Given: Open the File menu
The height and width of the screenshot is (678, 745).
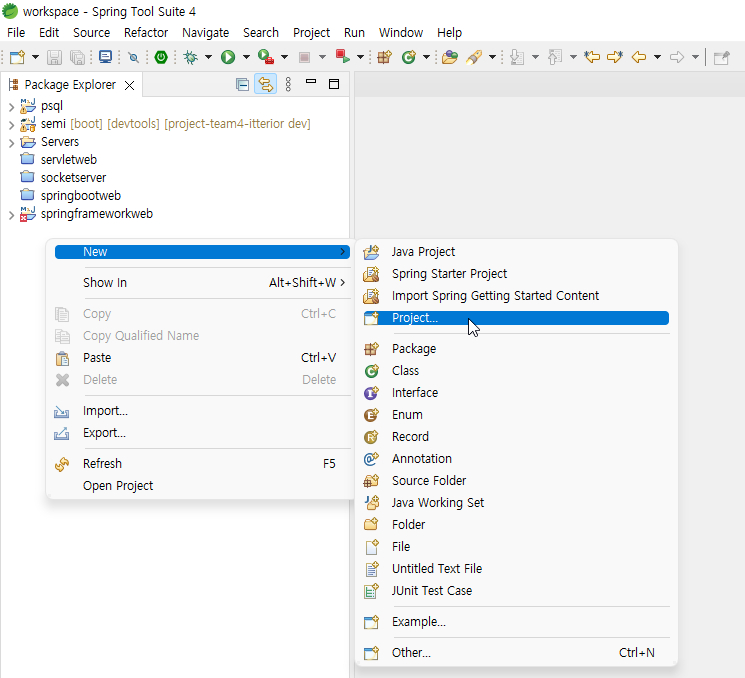Looking at the screenshot, I should pos(16,32).
